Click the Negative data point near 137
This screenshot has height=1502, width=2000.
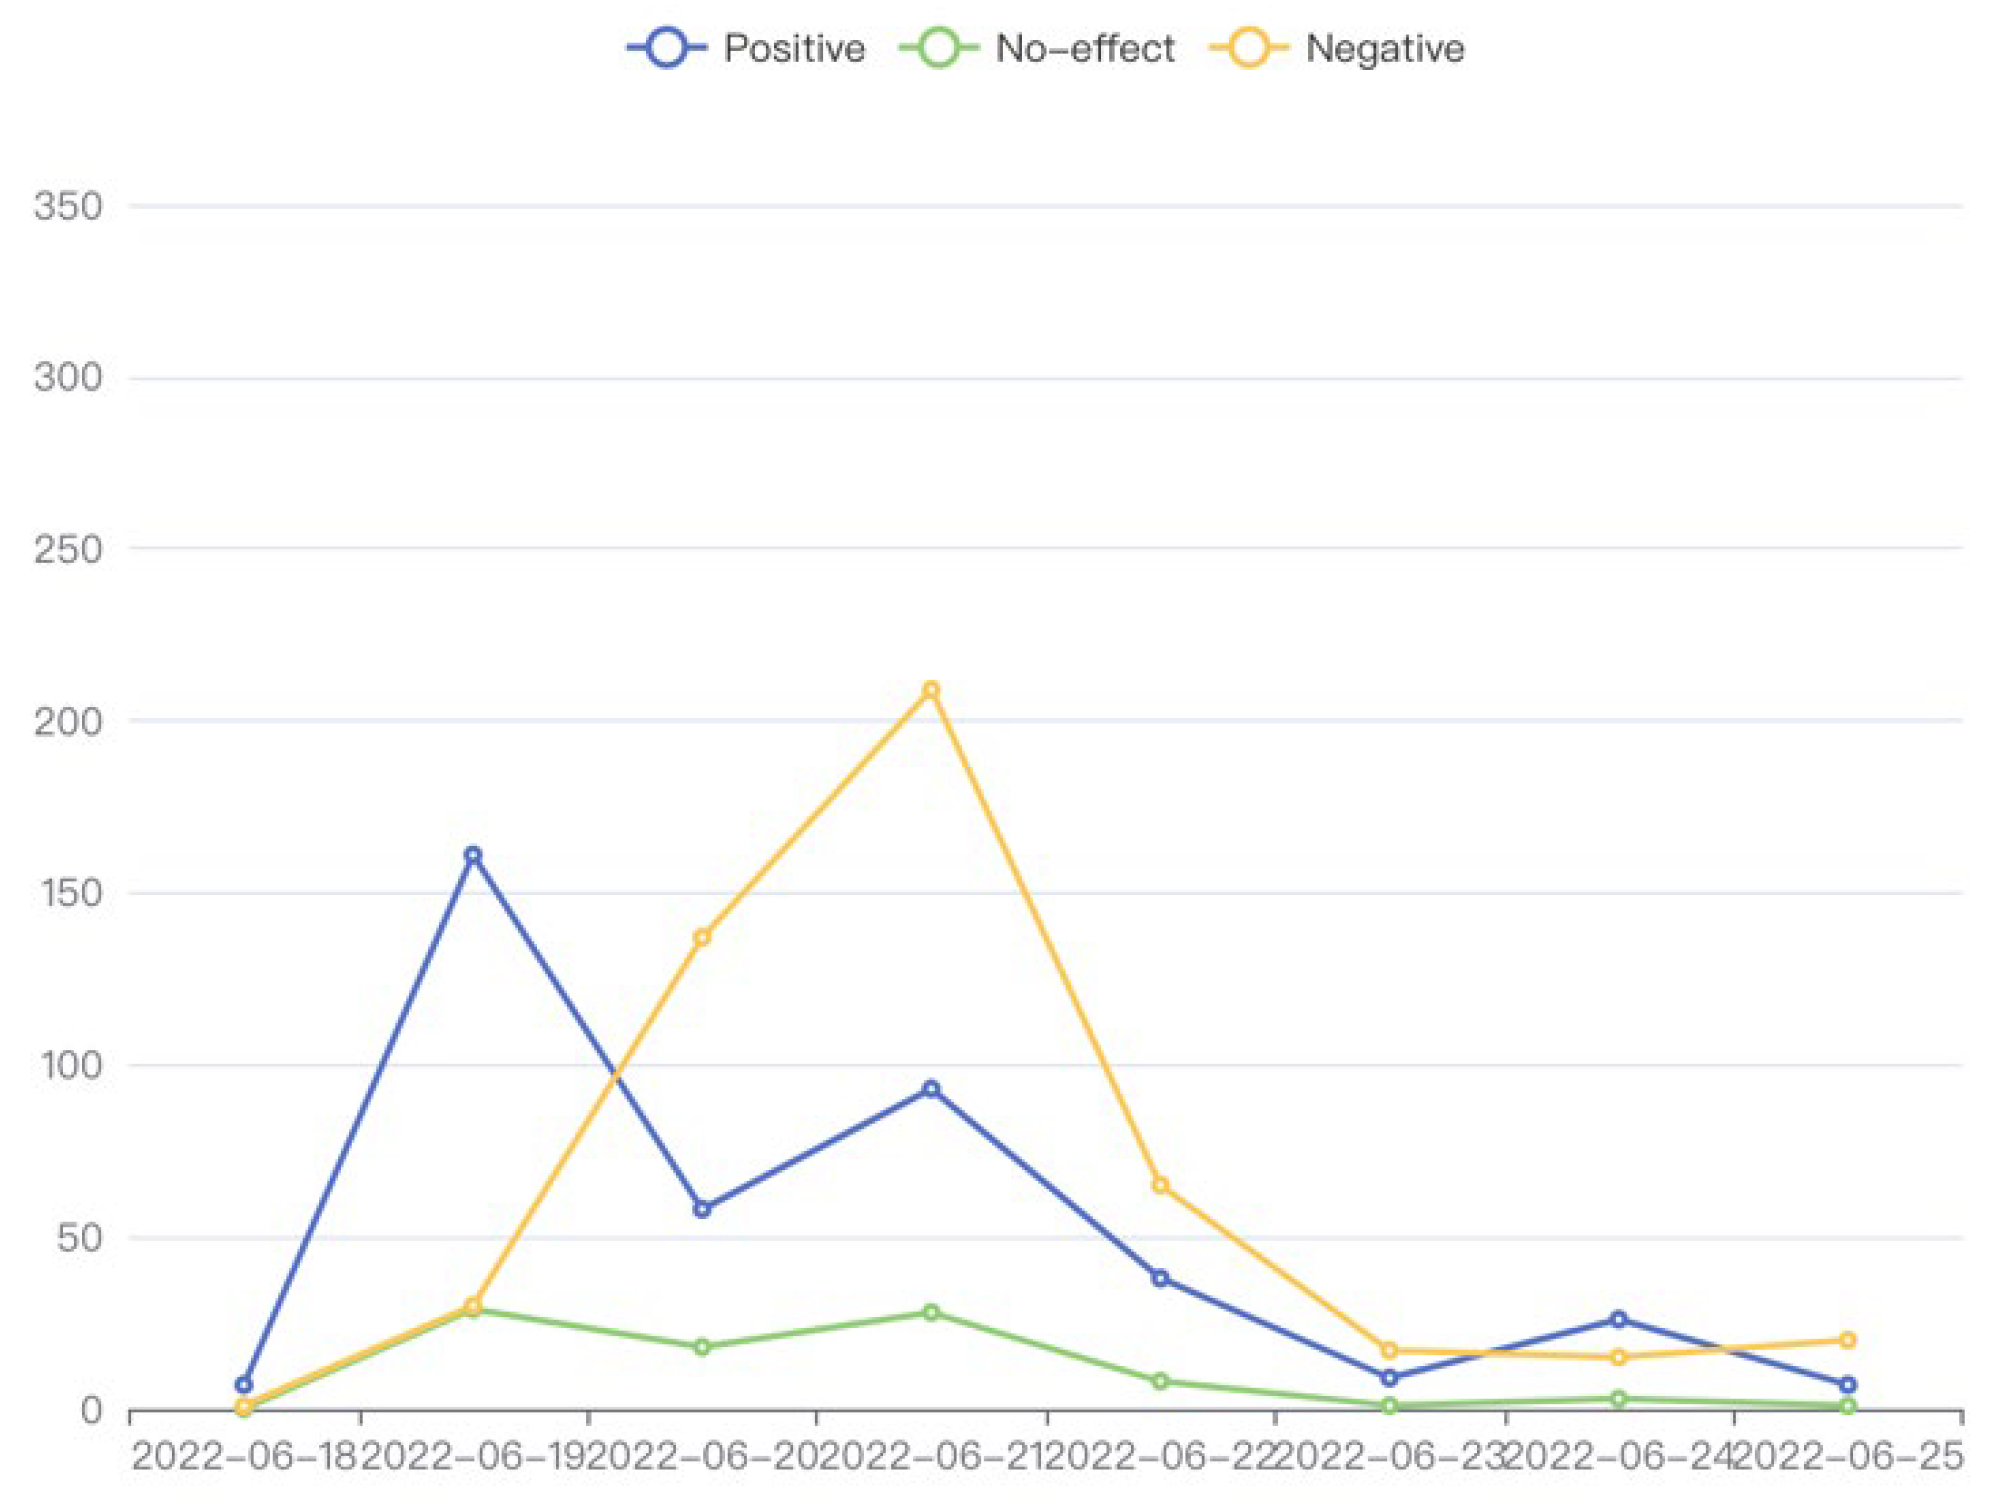[x=702, y=937]
